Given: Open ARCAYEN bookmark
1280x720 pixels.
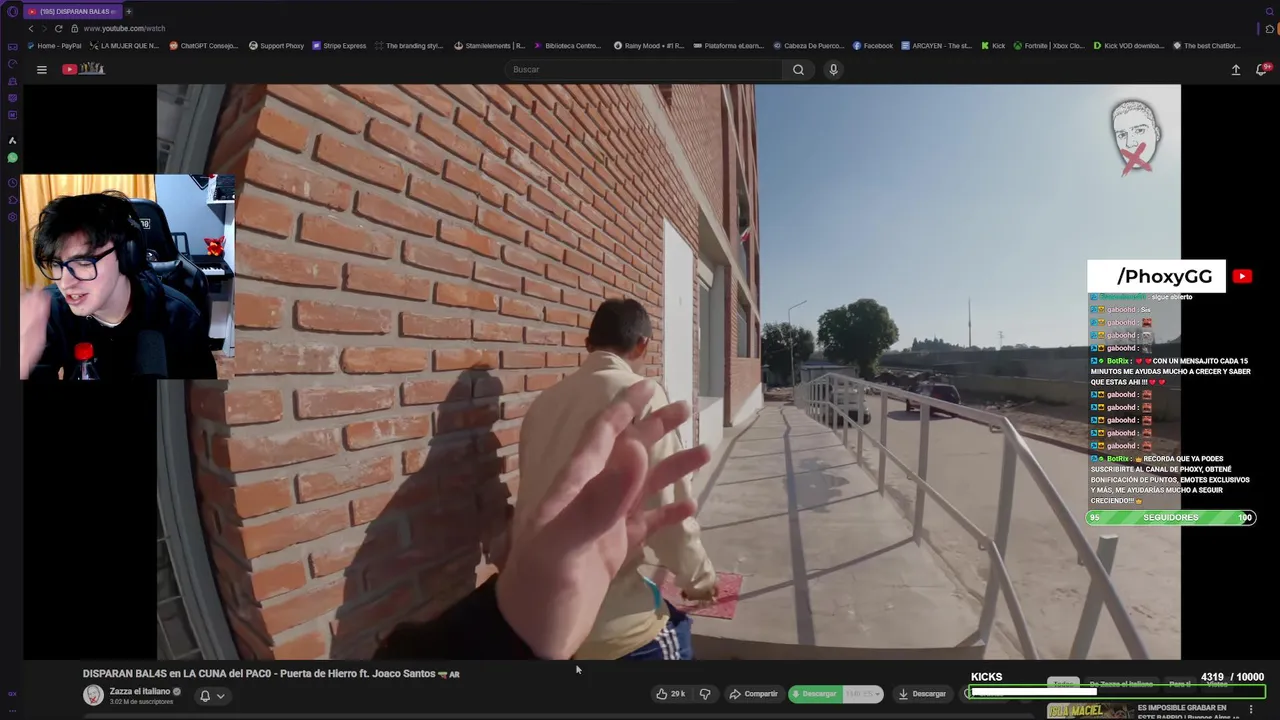Looking at the screenshot, I should tap(937, 45).
